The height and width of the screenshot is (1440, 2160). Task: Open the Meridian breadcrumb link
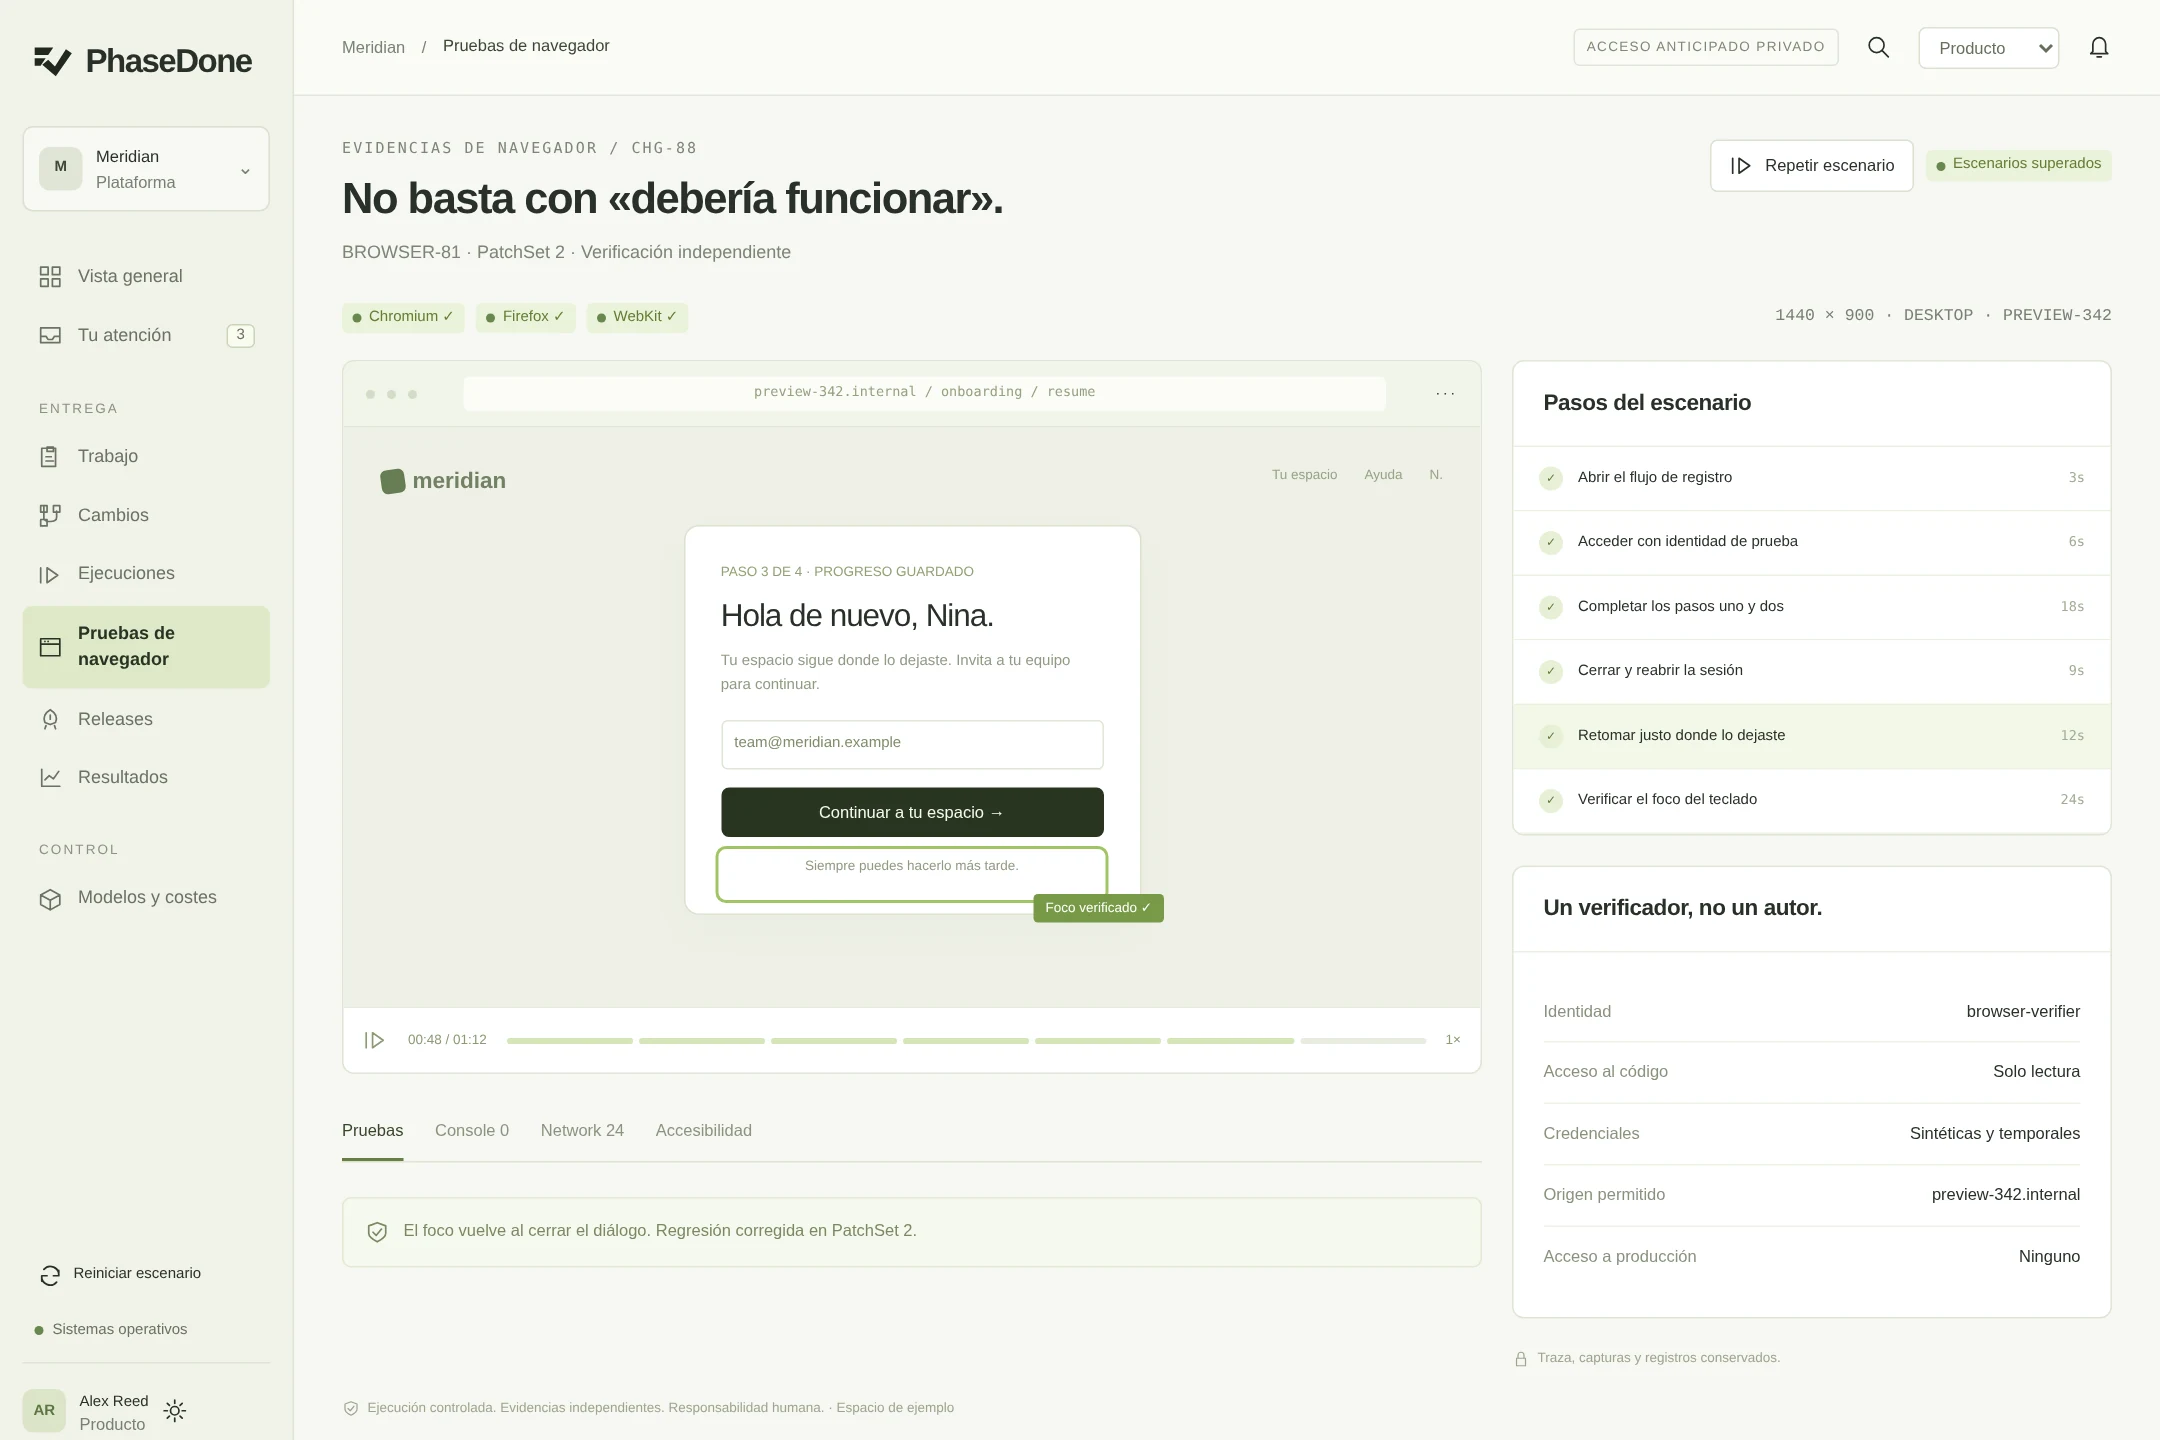(x=373, y=47)
